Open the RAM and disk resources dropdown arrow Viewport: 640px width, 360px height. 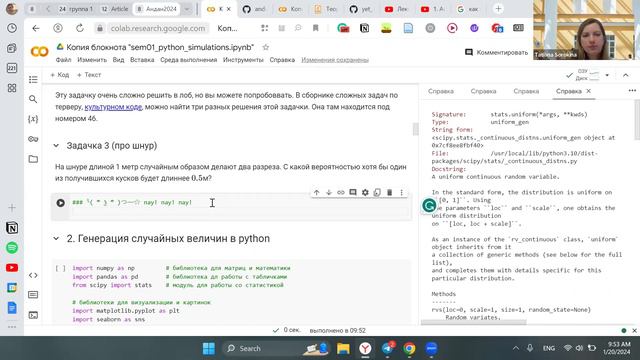click(x=607, y=75)
